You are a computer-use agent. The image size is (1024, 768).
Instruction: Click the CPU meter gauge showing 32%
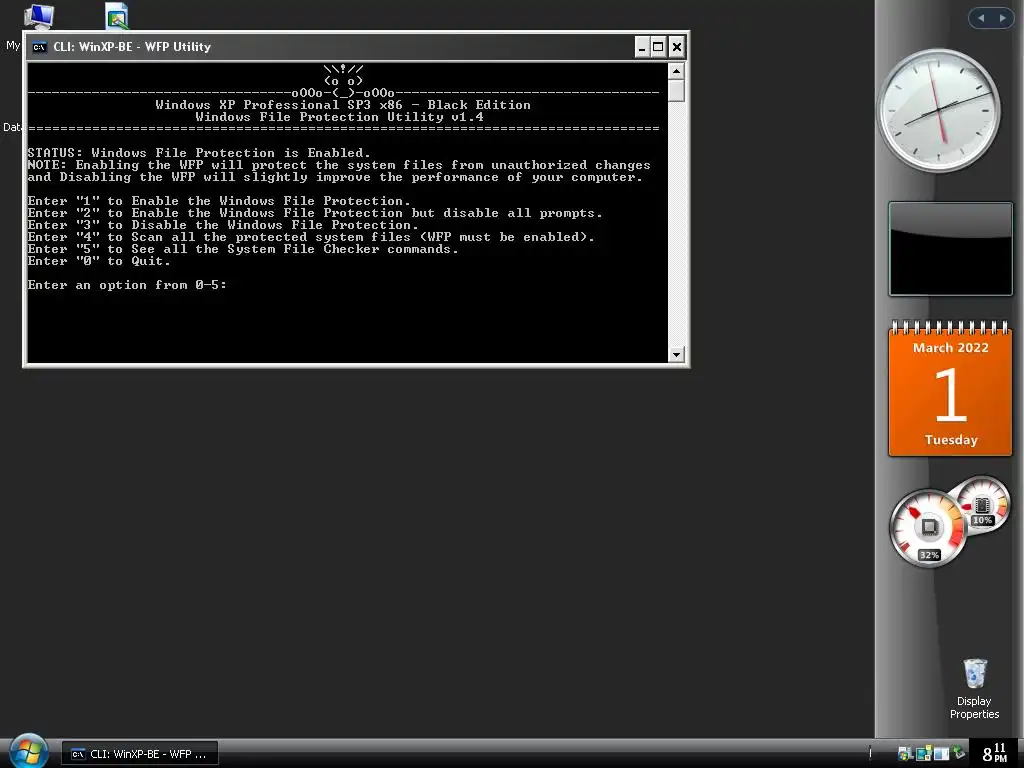click(x=928, y=528)
